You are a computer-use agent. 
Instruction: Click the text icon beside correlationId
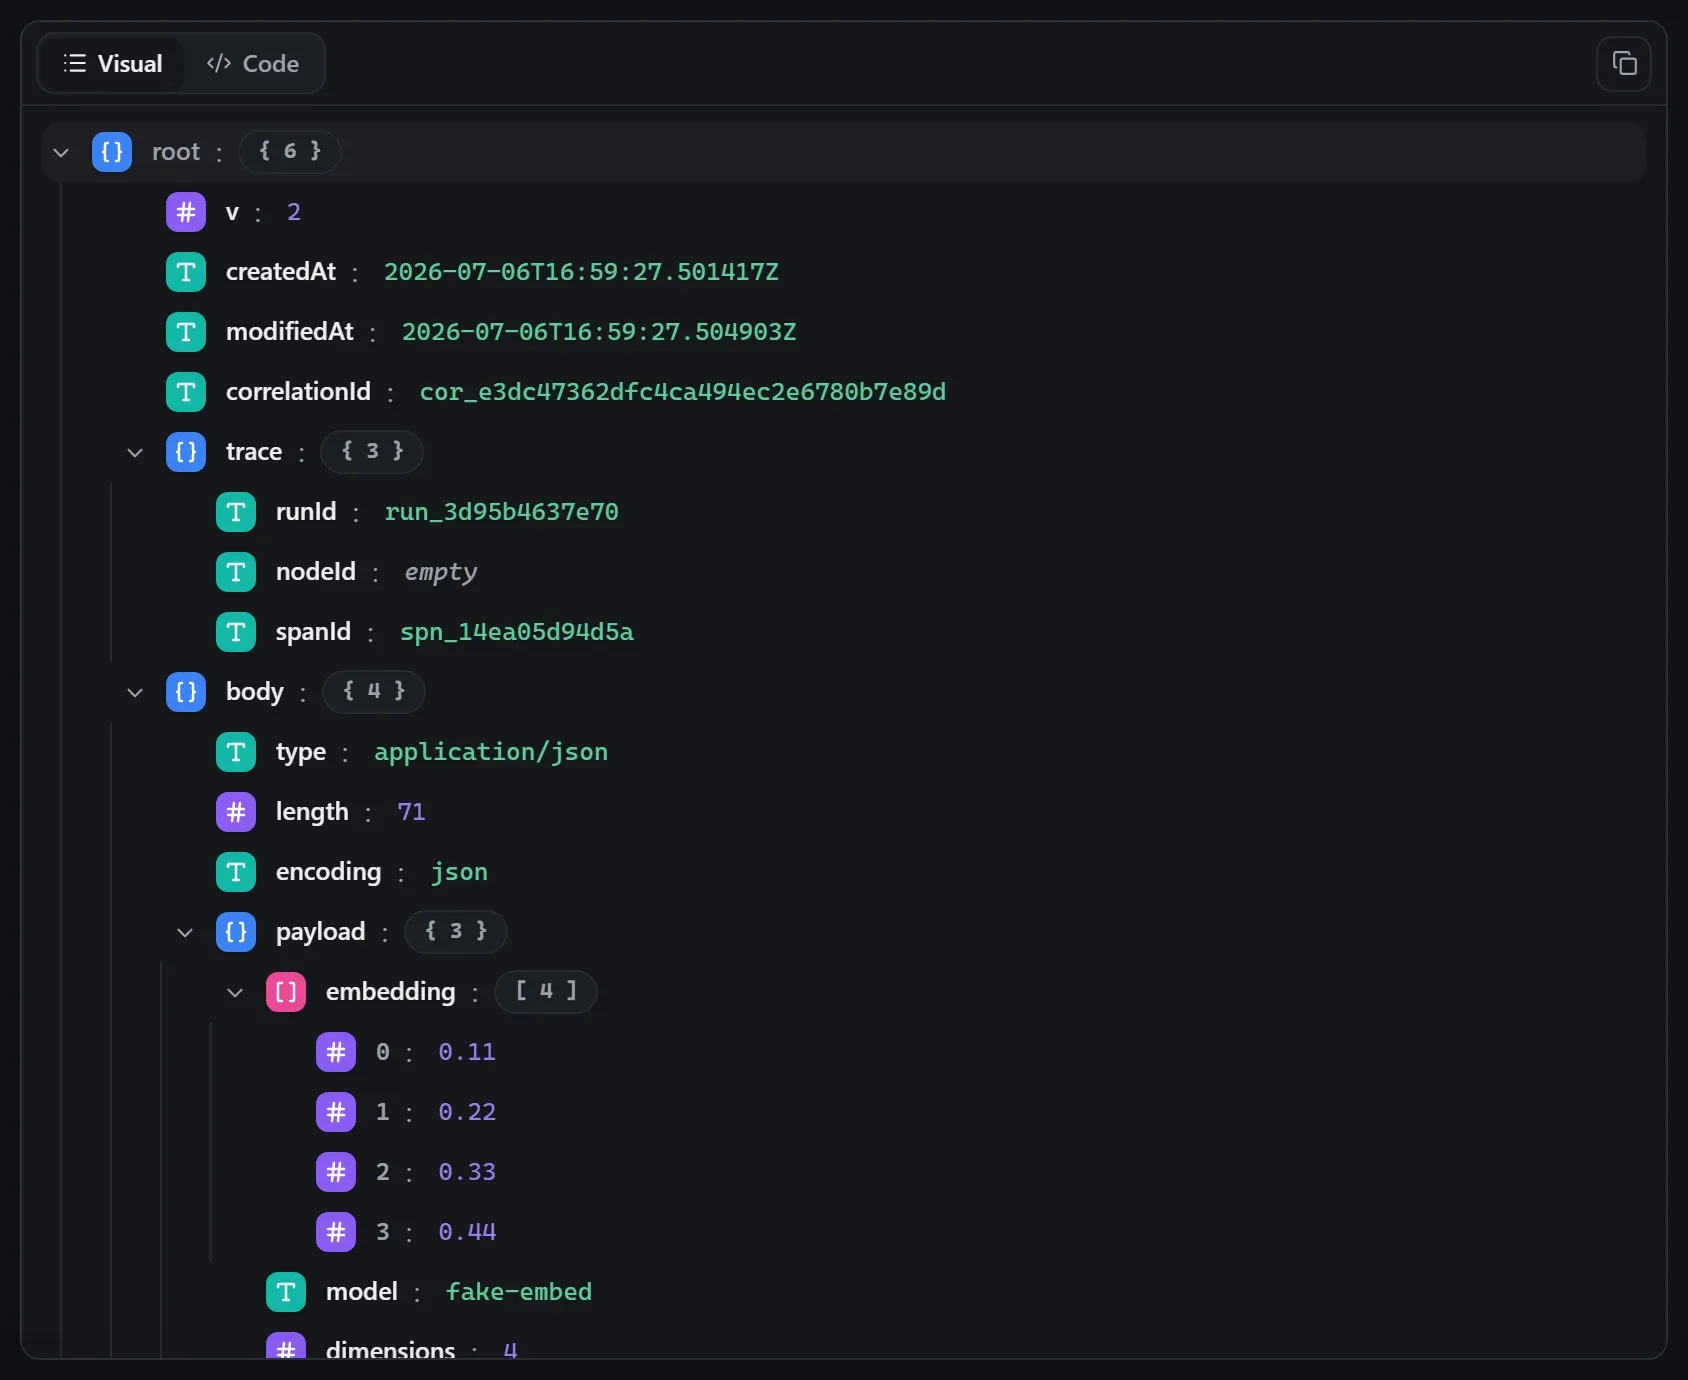pos(186,392)
